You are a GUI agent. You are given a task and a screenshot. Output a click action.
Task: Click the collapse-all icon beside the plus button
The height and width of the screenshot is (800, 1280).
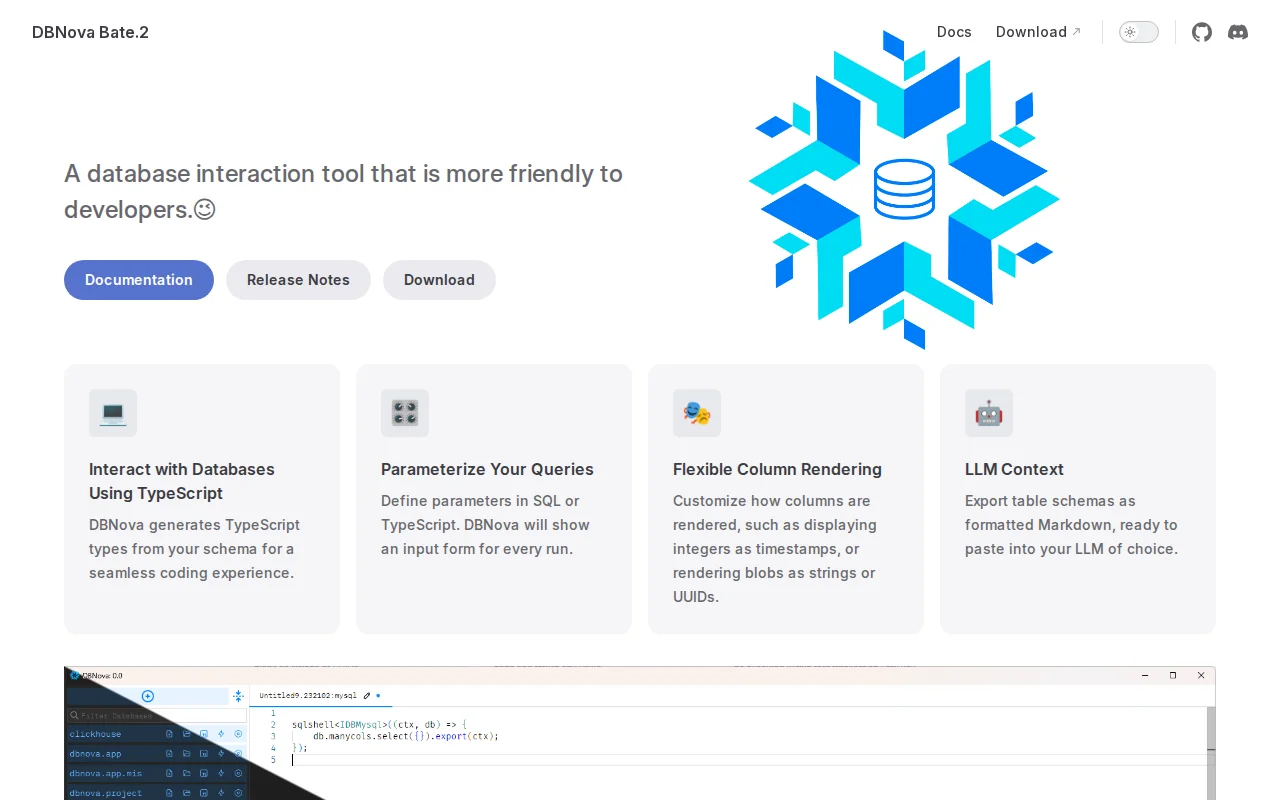(x=238, y=696)
